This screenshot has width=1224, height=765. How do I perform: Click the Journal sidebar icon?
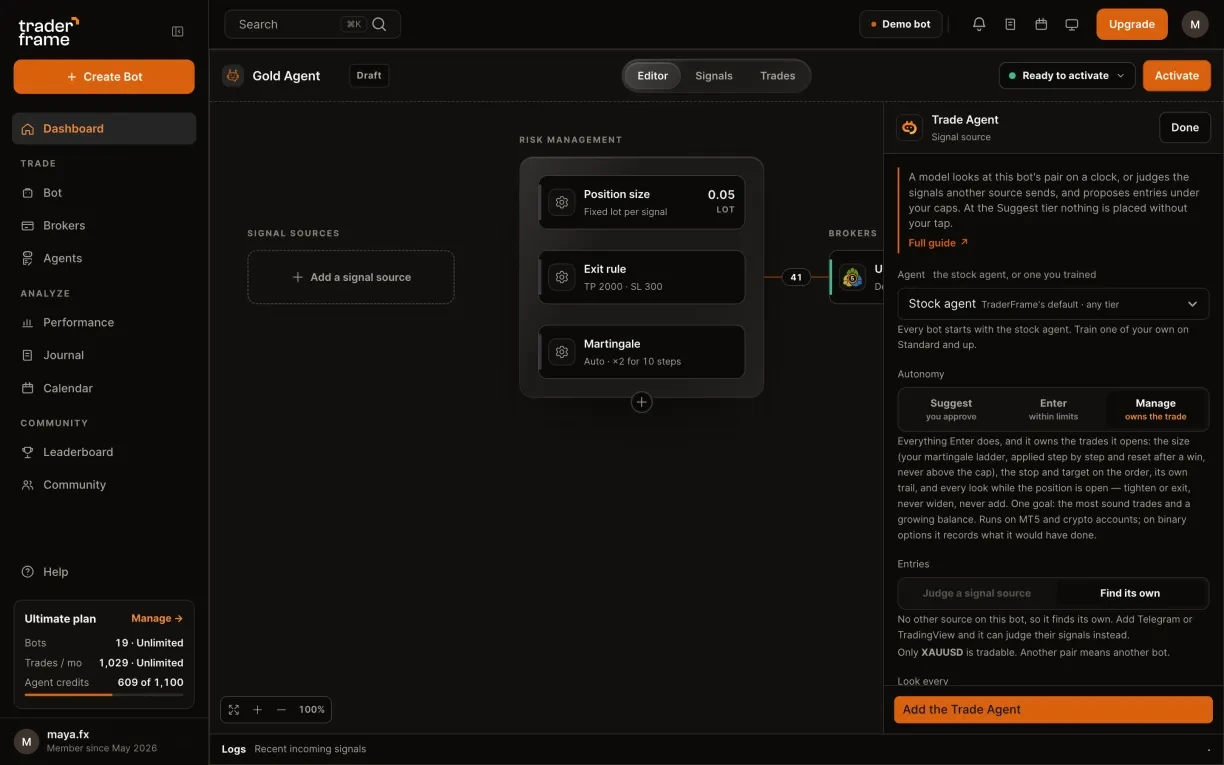point(28,355)
